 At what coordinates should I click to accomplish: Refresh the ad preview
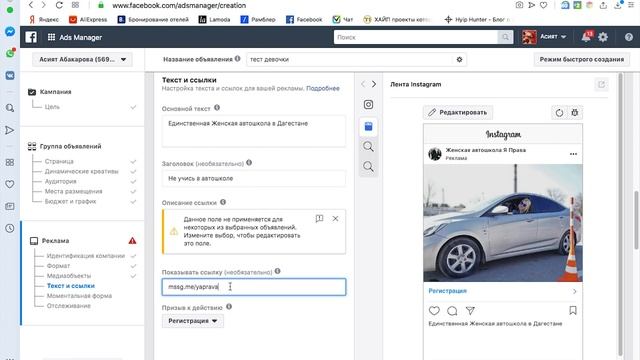coord(559,113)
